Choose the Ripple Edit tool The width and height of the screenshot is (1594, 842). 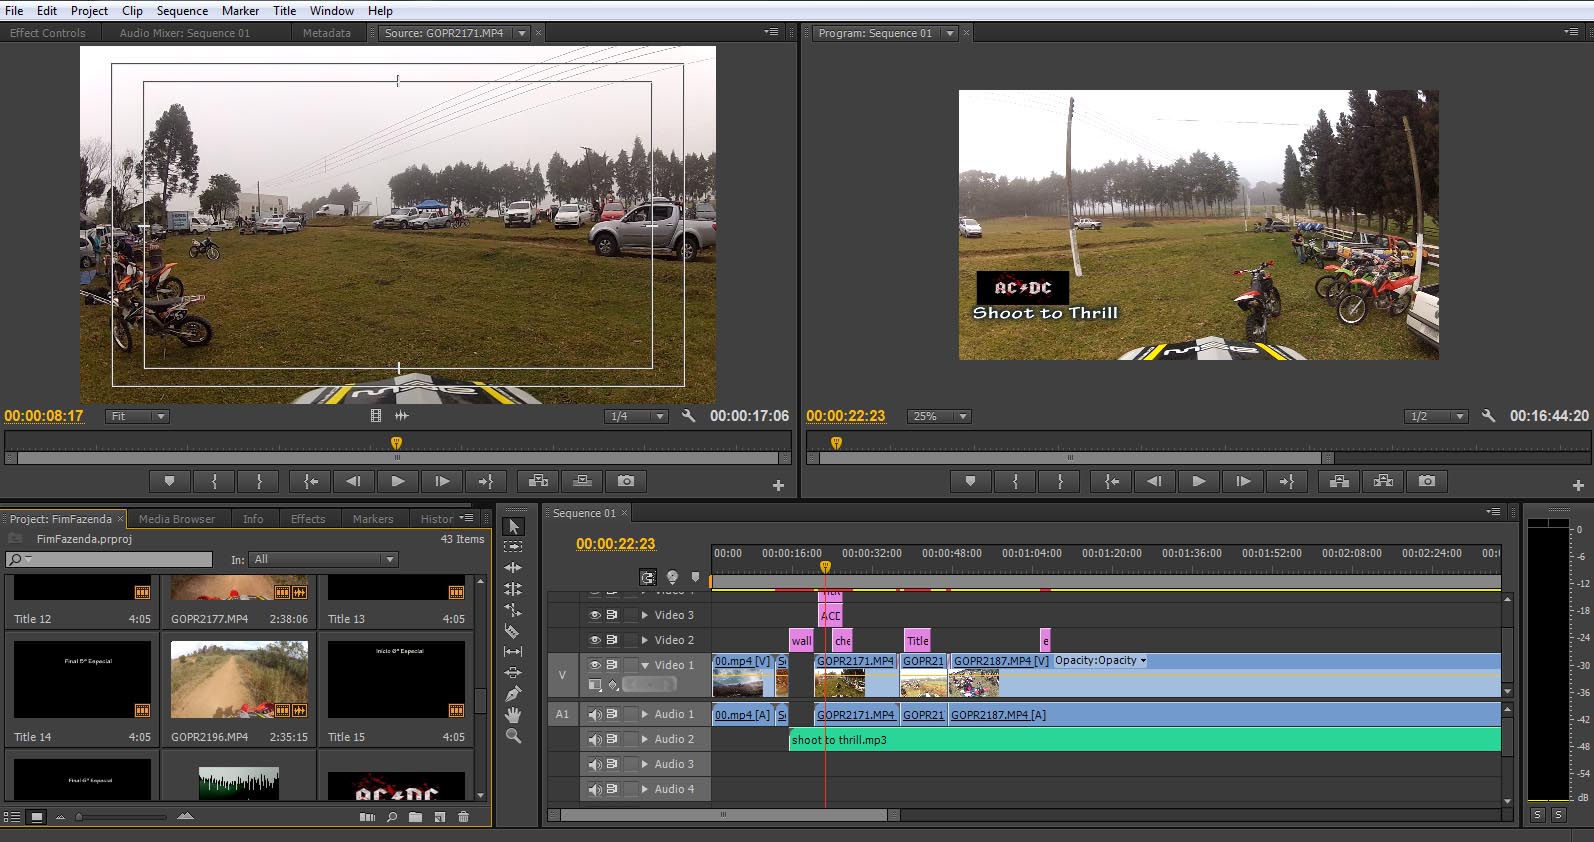[512, 568]
